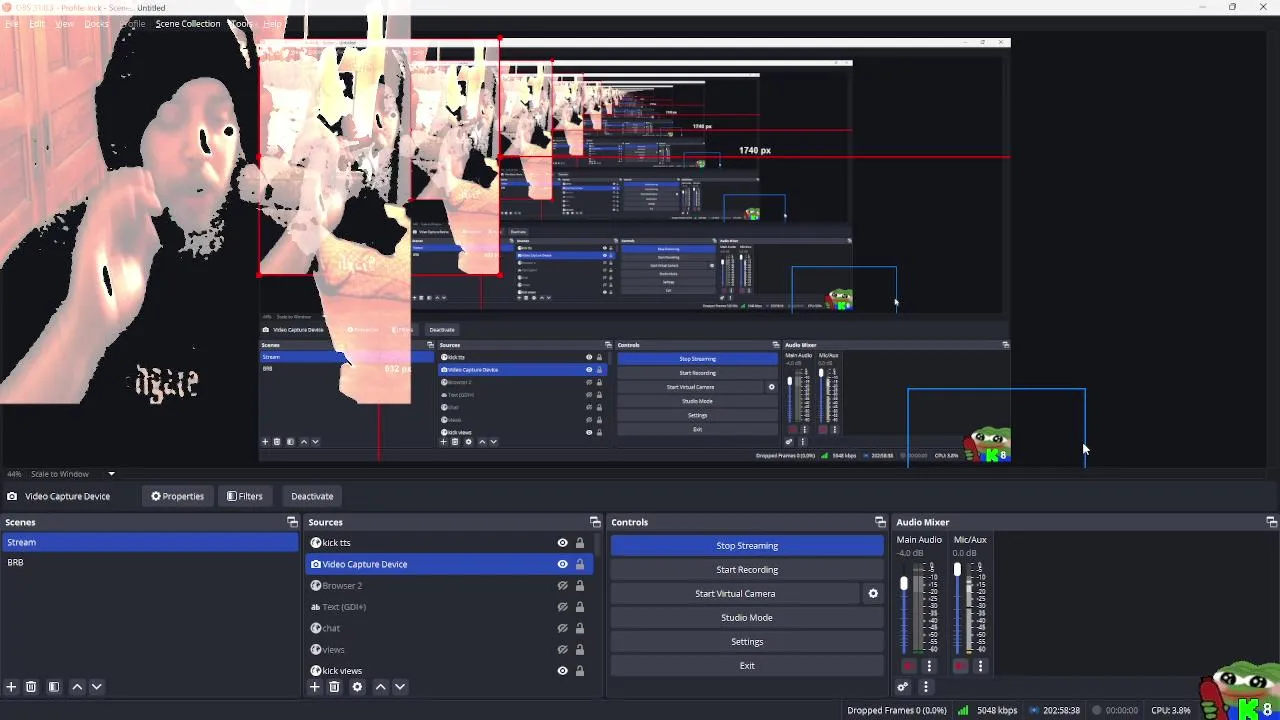
Task: Undock the Audio Mixer float icon
Action: click(1271, 522)
